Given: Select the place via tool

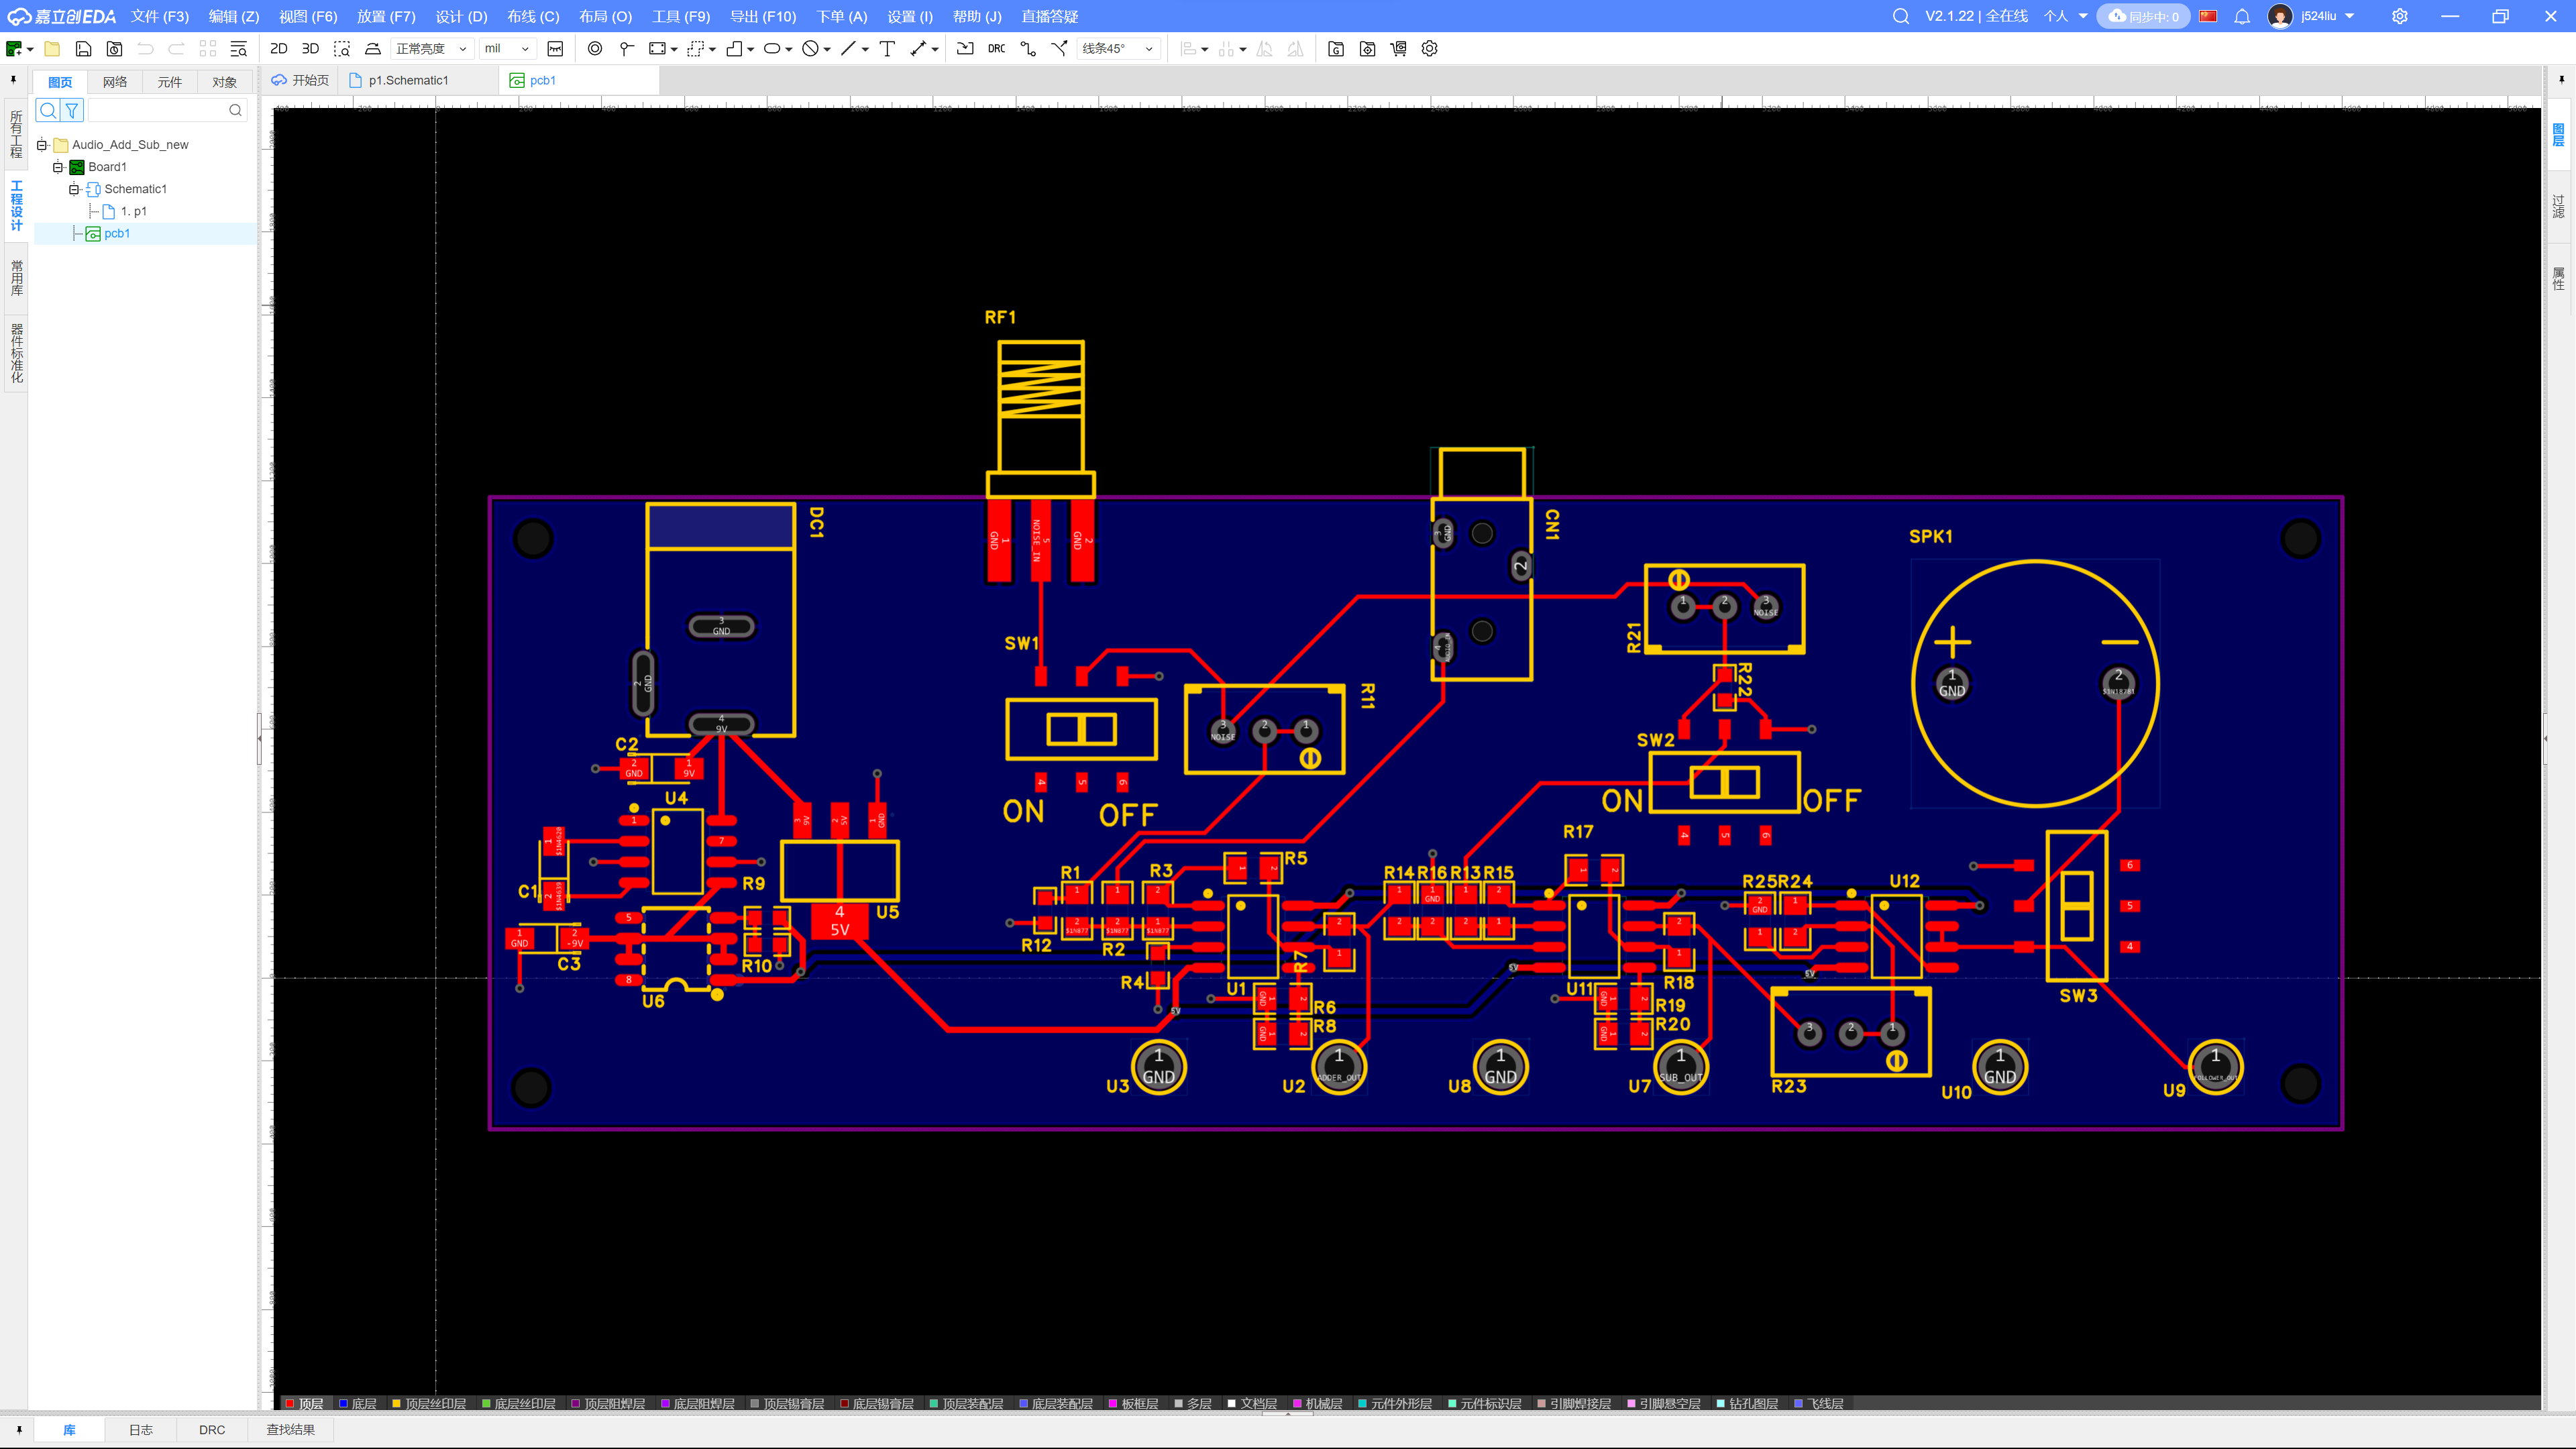Looking at the screenshot, I should pyautogui.click(x=627, y=49).
